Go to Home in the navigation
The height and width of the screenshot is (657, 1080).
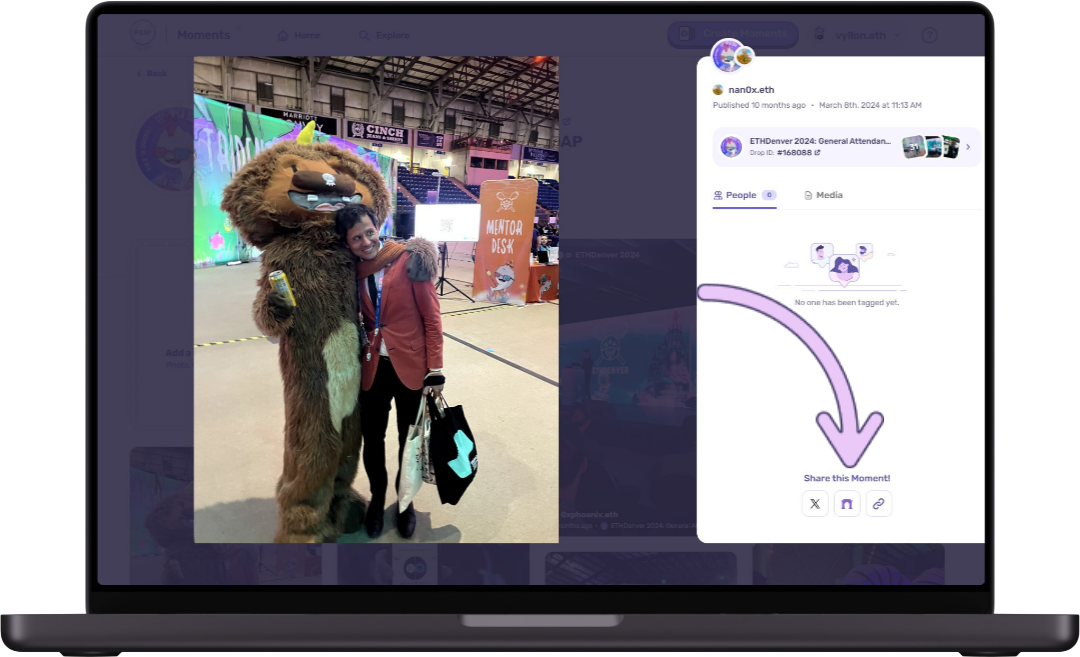(299, 35)
